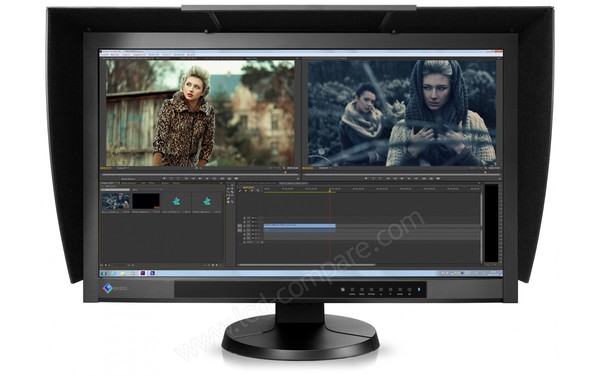The height and width of the screenshot is (375, 600).
Task: Select the first teal icon item in the Project bin
Action: tap(176, 201)
